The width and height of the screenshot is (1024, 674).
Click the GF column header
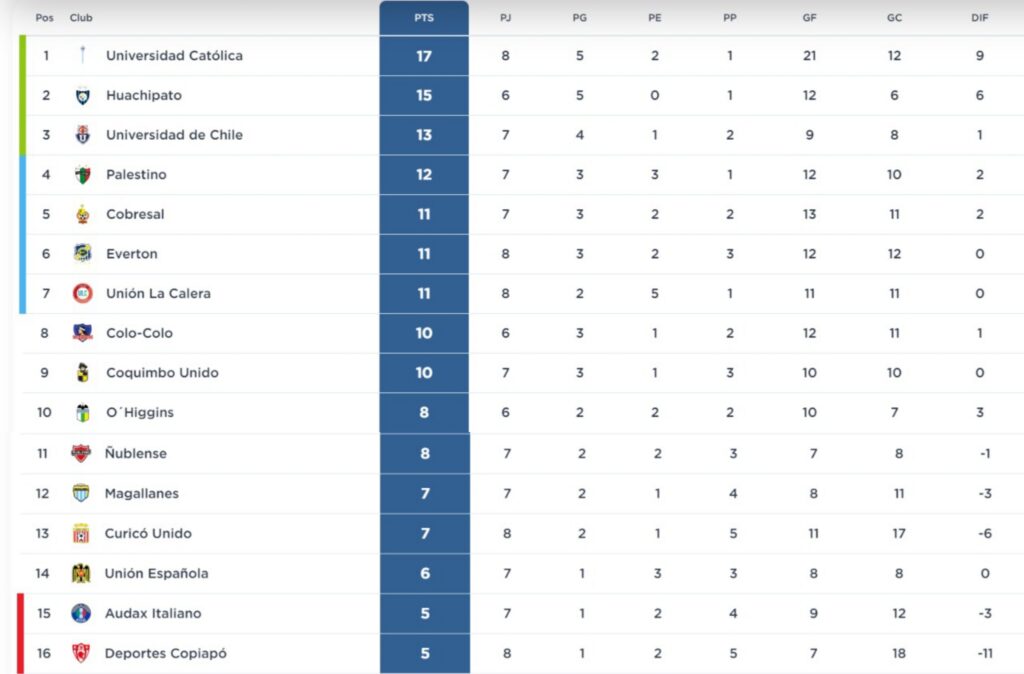click(809, 18)
